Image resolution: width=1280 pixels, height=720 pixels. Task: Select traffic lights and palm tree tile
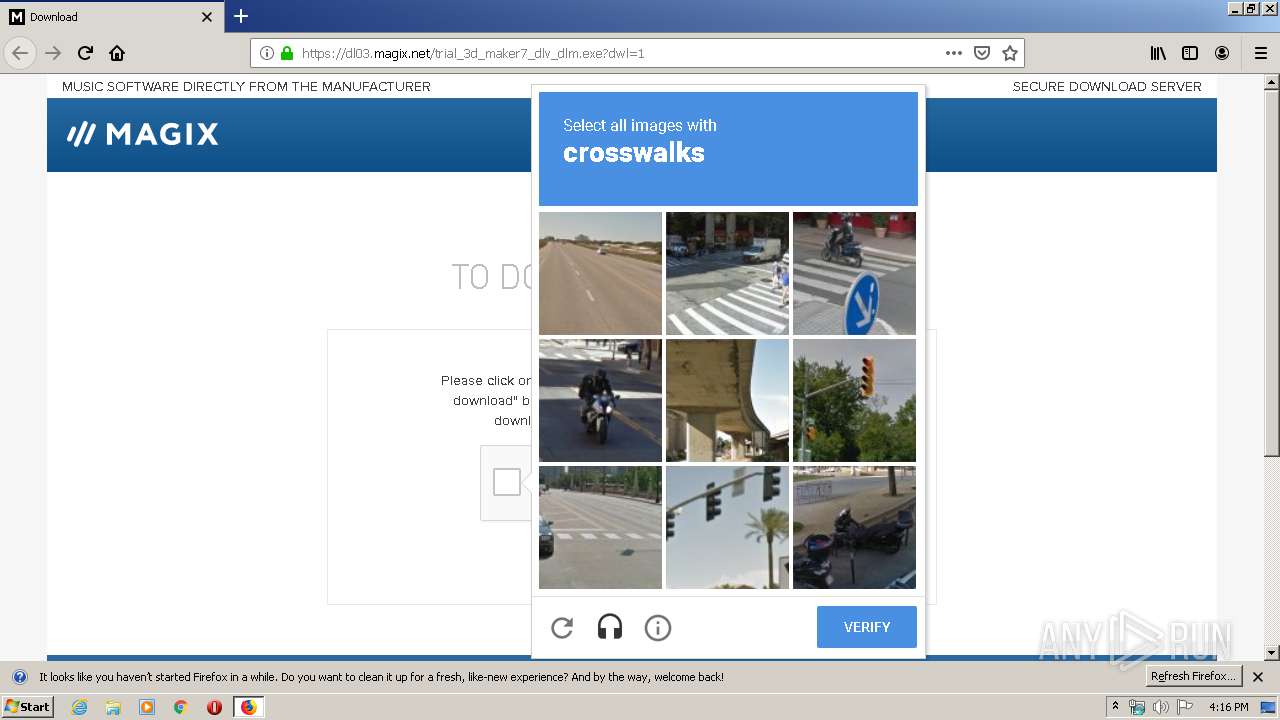click(727, 527)
